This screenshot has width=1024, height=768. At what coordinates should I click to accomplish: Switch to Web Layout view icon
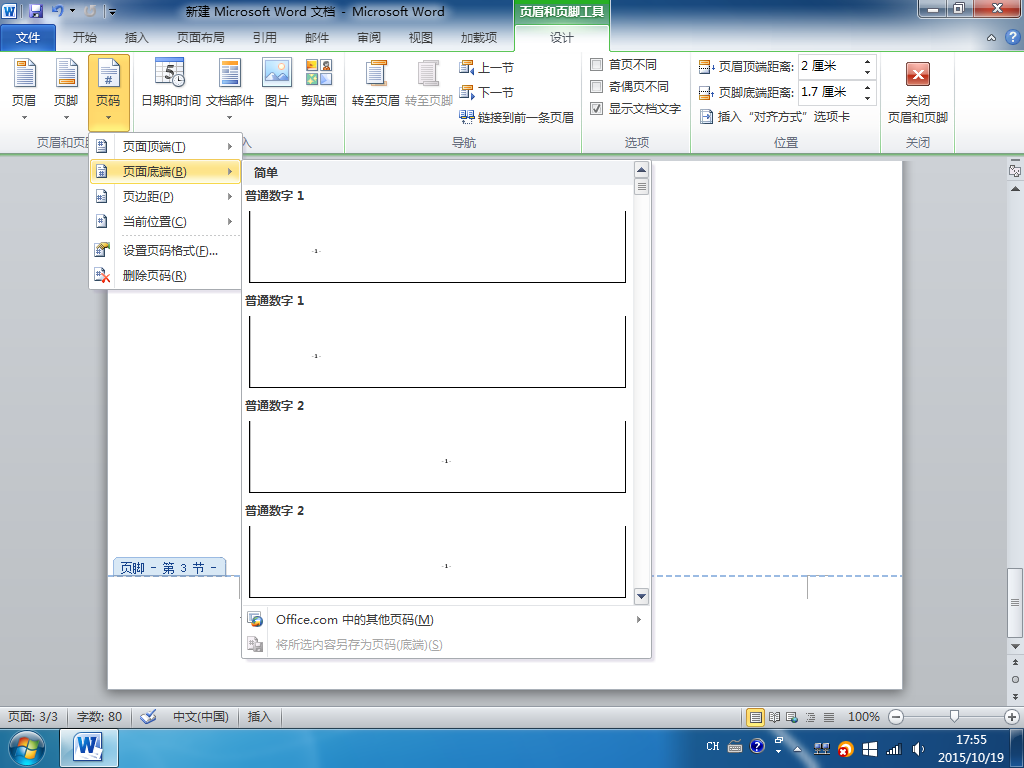click(x=792, y=717)
